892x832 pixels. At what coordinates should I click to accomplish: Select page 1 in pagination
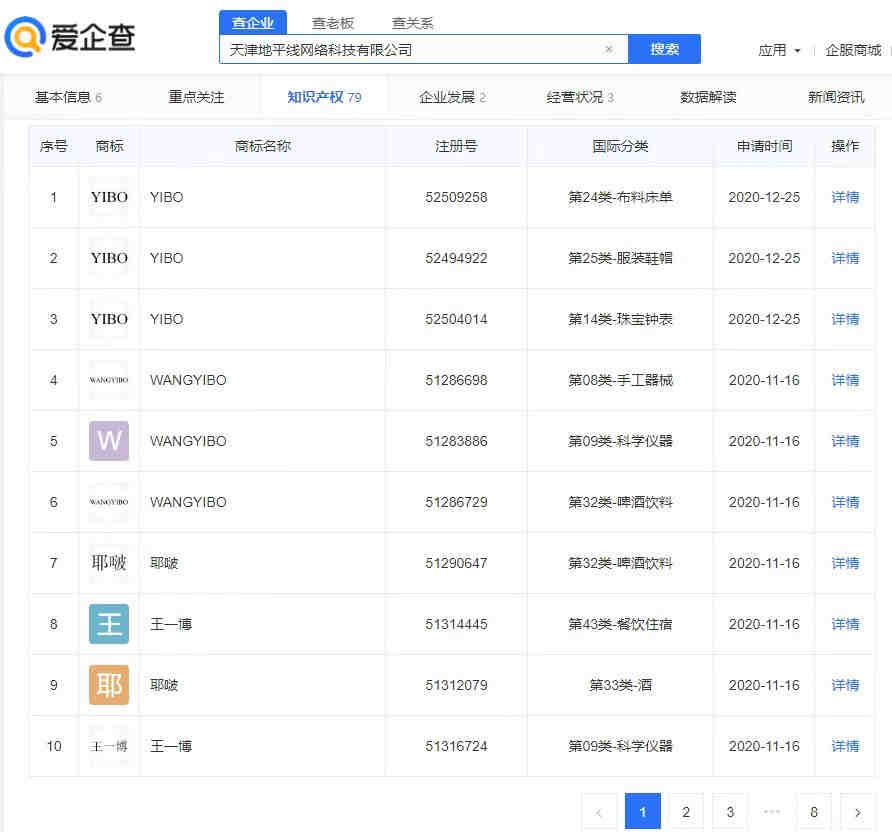click(x=643, y=812)
